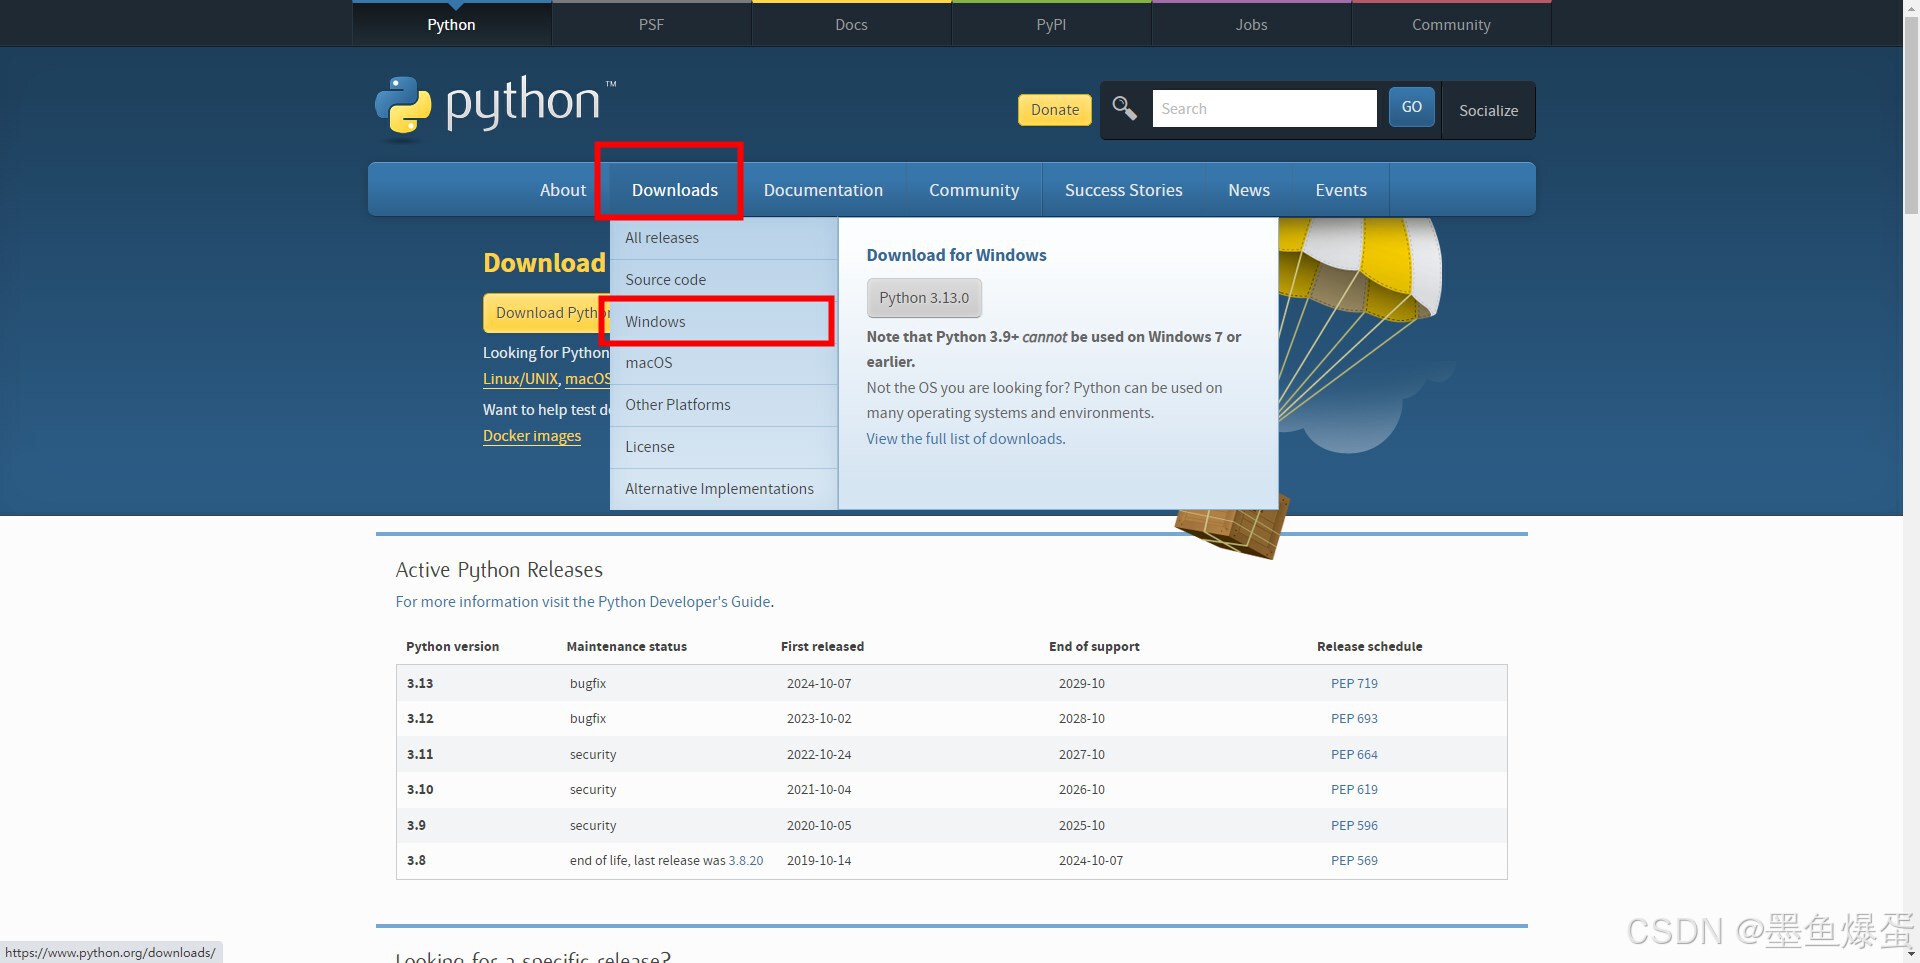The height and width of the screenshot is (963, 1920).
Task: Open the PEP 664 link
Action: coord(1354,755)
